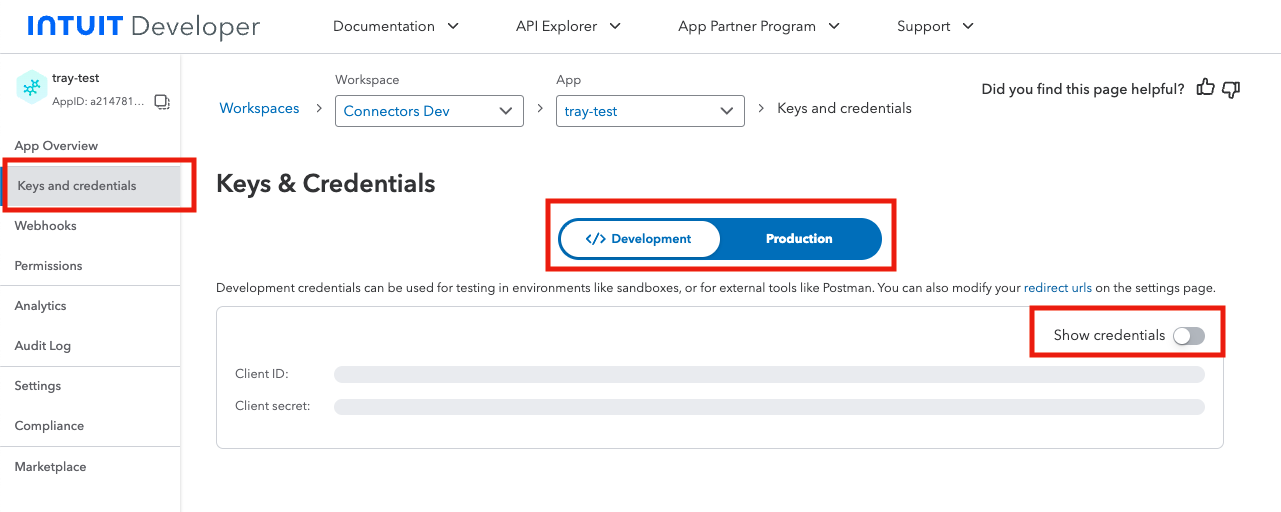
Task: Expand the Documentation menu
Action: click(x=396, y=26)
